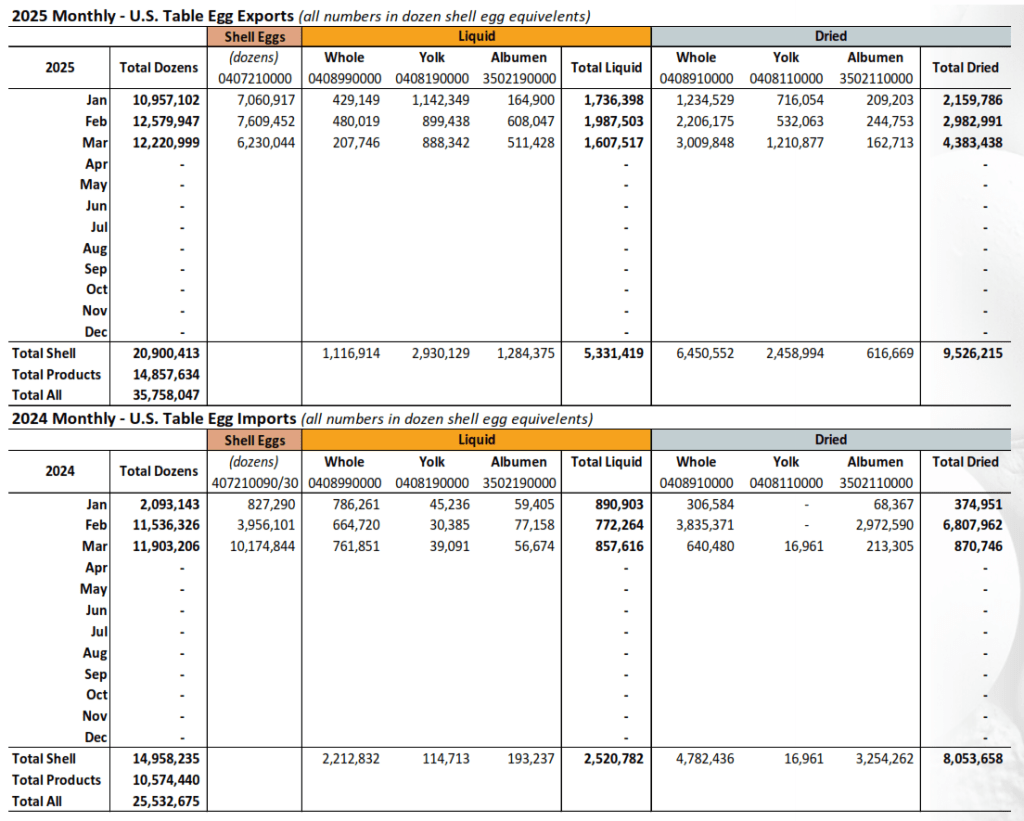1024x821 pixels.
Task: Select exports Mar dried yolk 1,210,877
Action: (795, 142)
